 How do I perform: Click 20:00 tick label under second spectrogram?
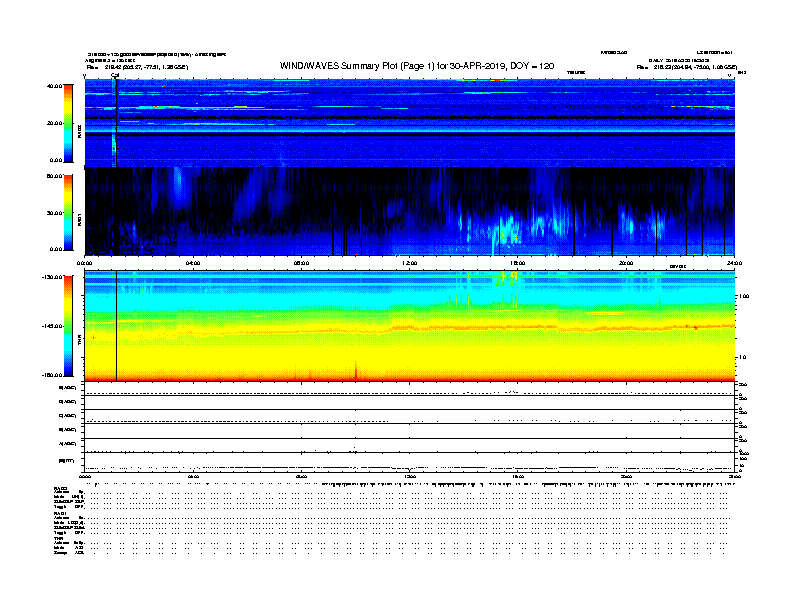pos(626,263)
